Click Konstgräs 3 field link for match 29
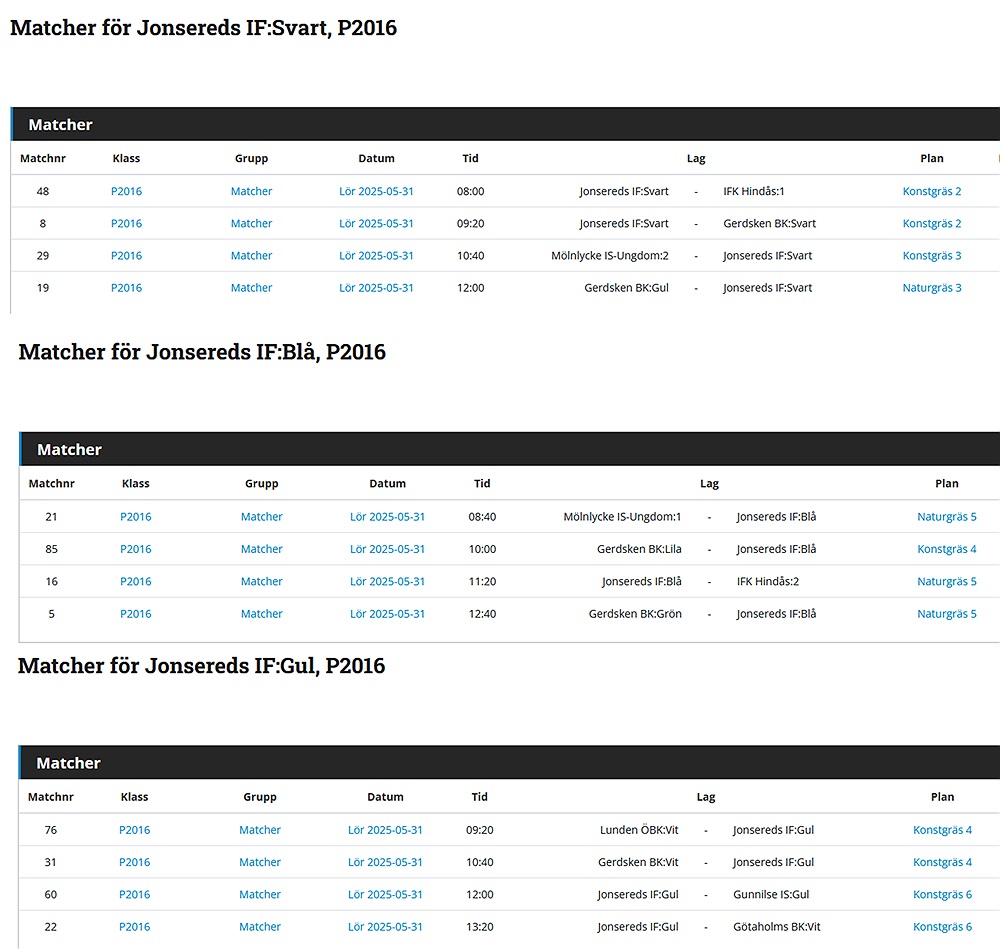The image size is (1000, 949). (931, 255)
